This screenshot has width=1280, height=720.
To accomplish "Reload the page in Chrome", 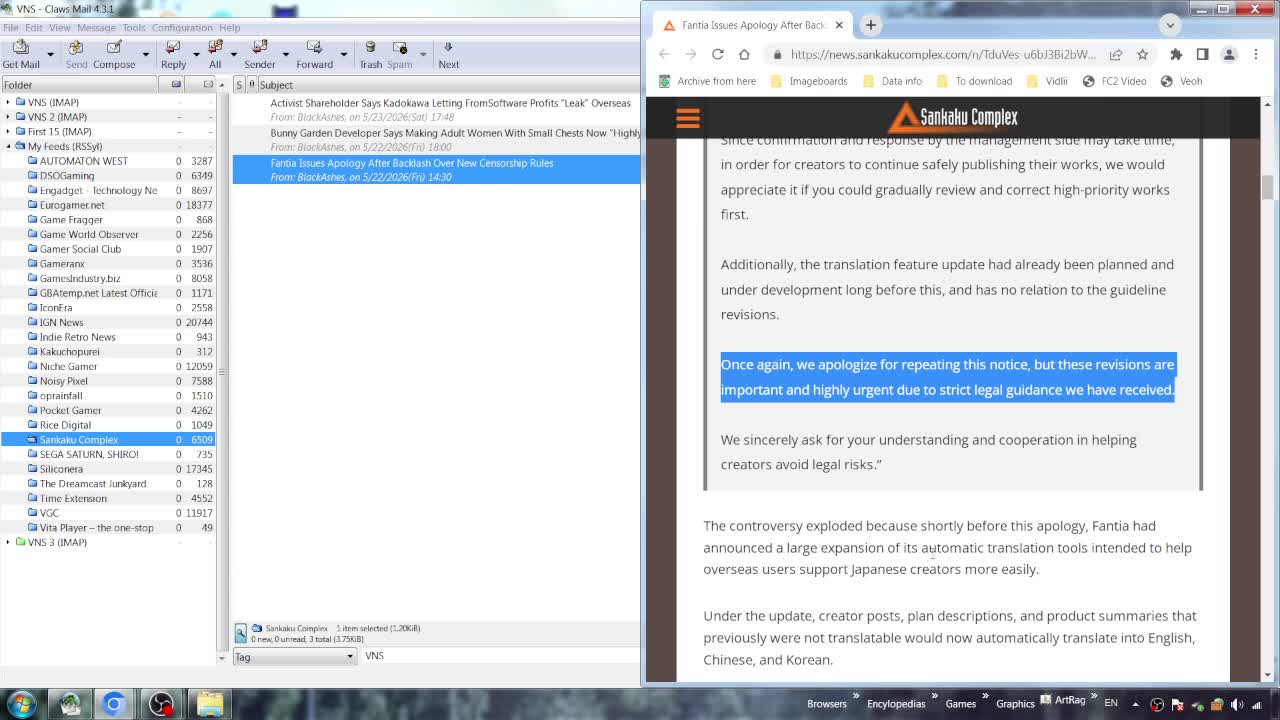I will click(x=717, y=54).
